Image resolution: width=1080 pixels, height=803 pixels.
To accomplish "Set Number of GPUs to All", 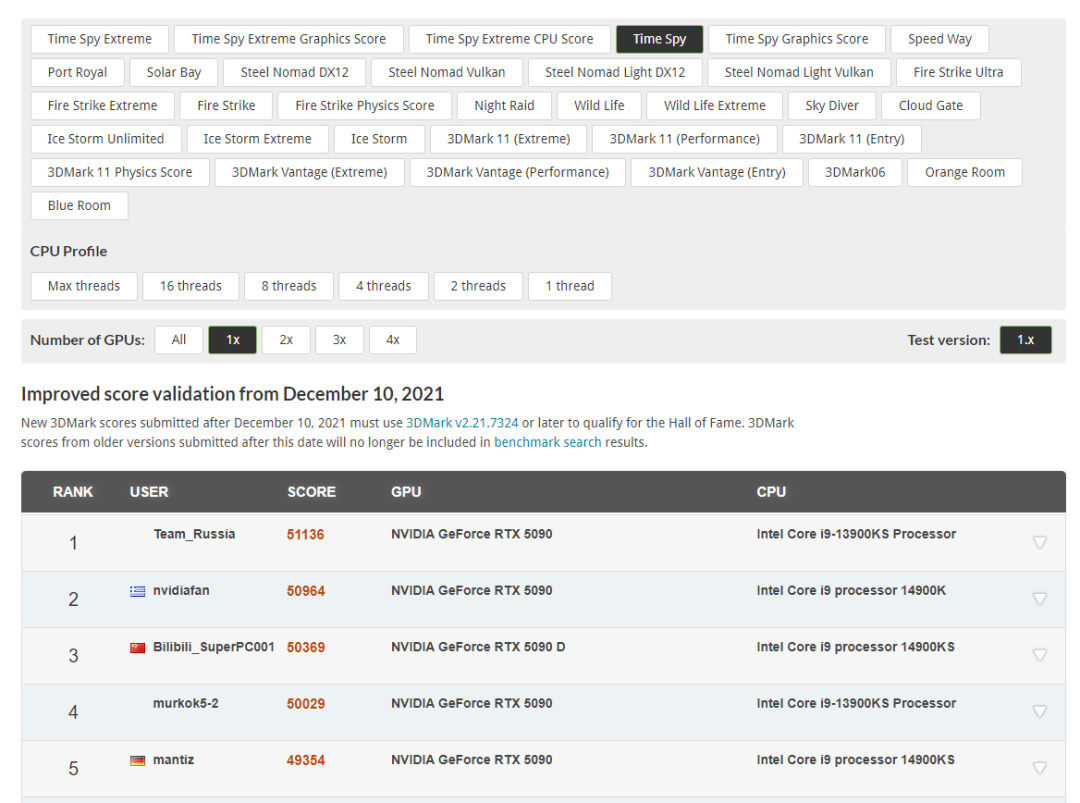I will click(x=179, y=340).
